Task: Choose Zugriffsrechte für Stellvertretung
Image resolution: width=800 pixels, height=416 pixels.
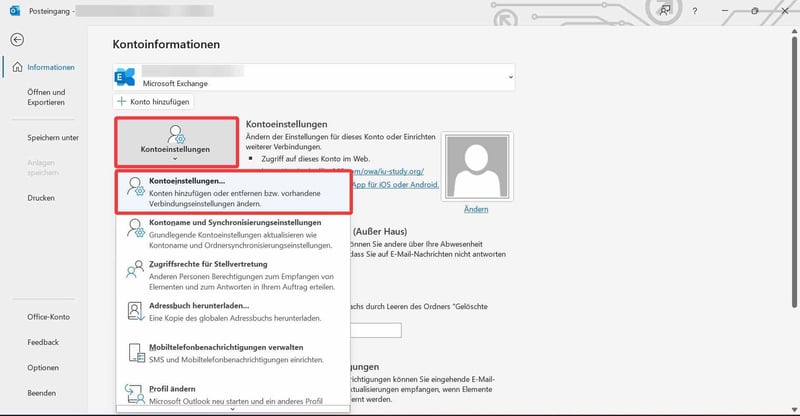Action: [234, 275]
